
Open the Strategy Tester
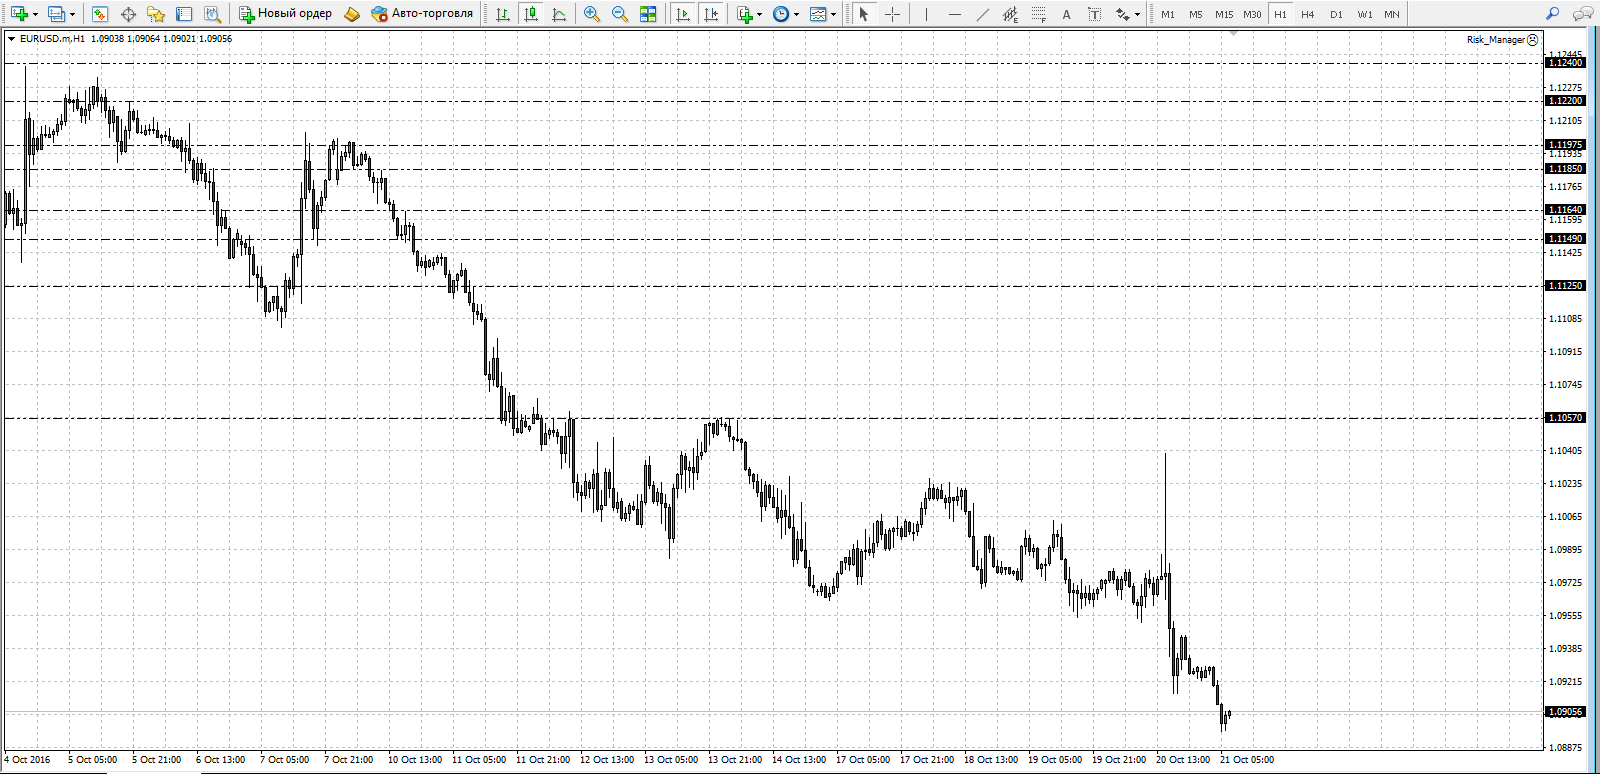(212, 14)
